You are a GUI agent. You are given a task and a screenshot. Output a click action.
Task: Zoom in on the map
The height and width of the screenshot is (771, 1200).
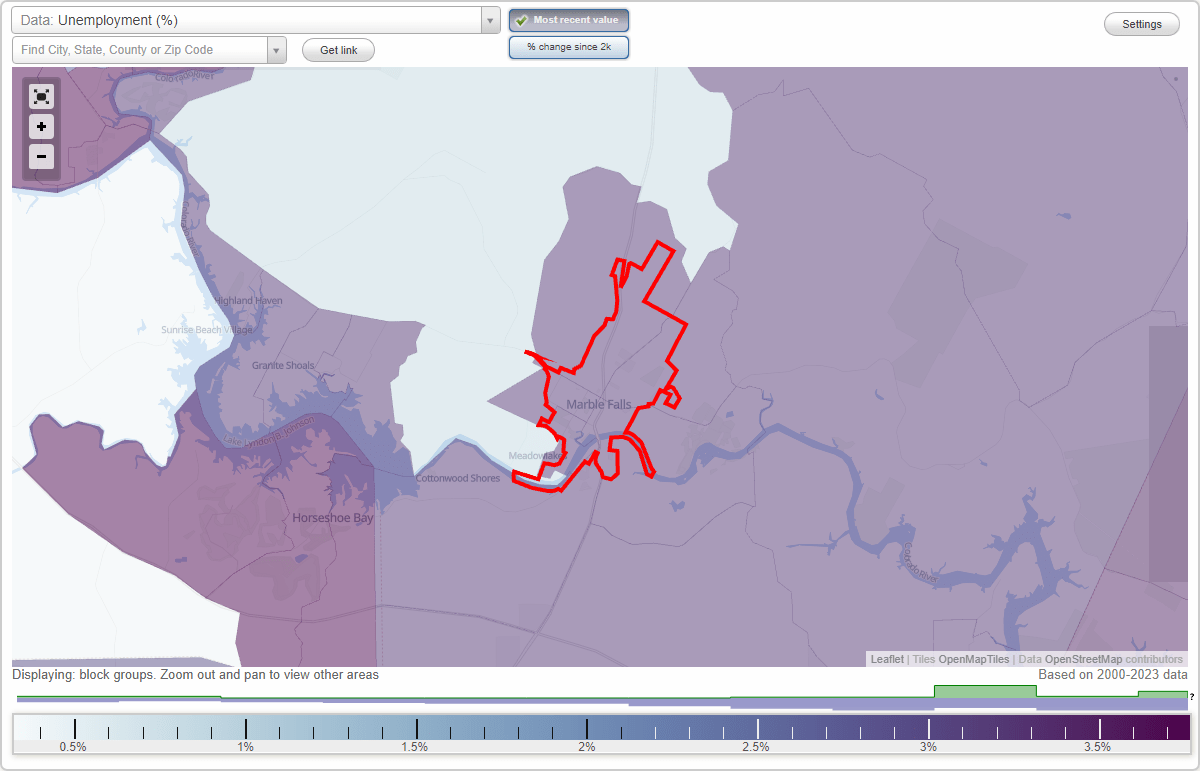[x=41, y=127]
